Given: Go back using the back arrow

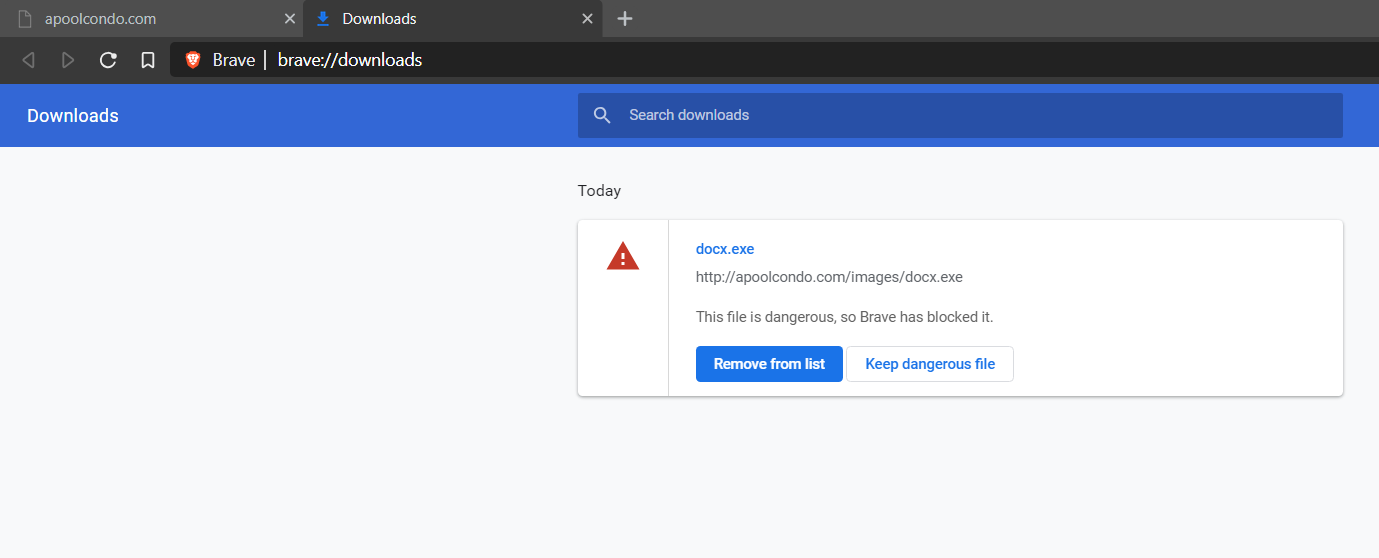Looking at the screenshot, I should [x=28, y=60].
